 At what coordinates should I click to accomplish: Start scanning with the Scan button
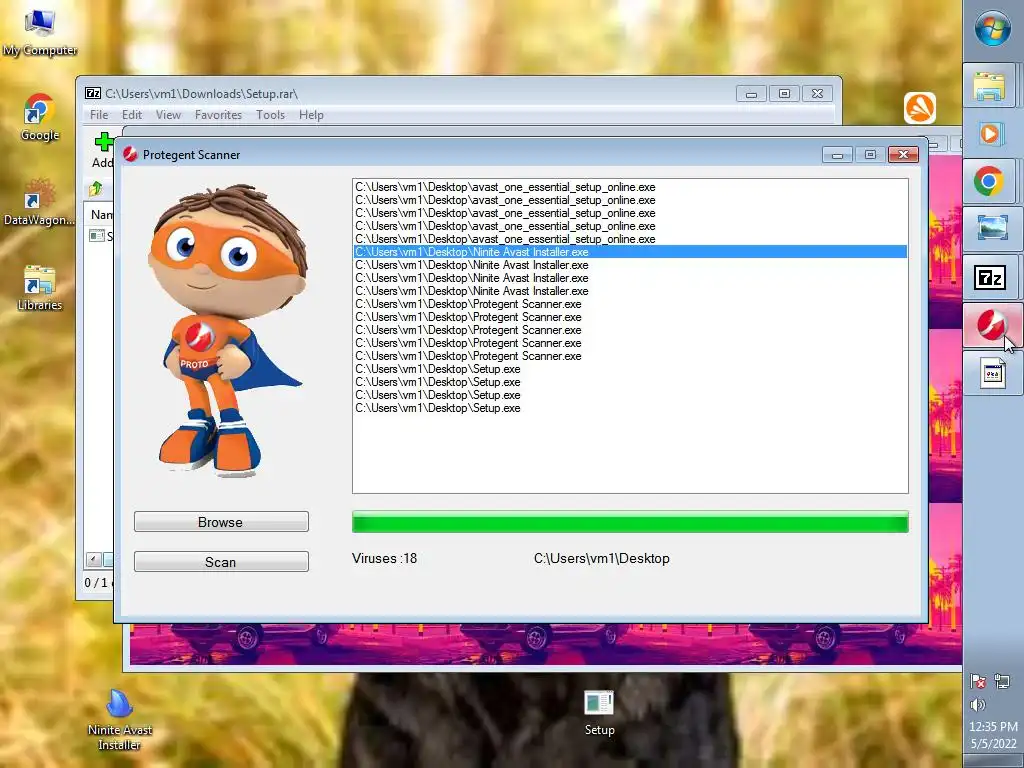tap(221, 562)
